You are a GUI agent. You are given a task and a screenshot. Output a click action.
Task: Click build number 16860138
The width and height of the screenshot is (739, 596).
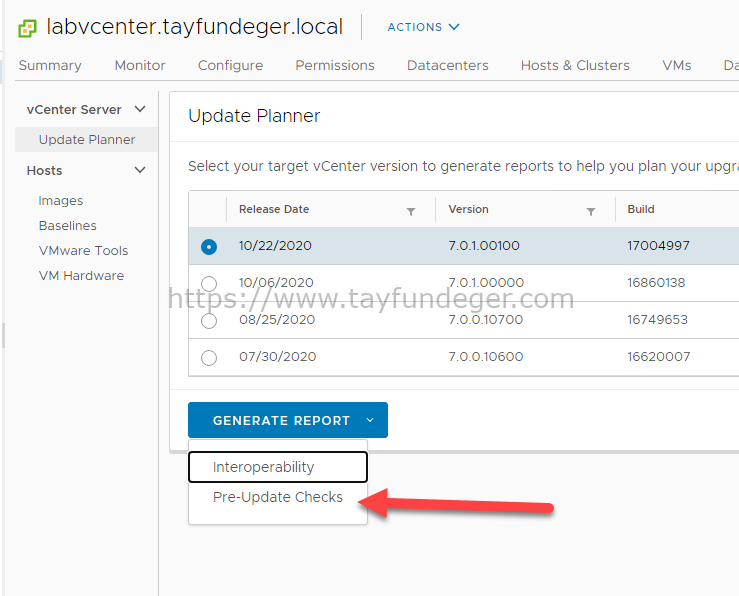click(x=656, y=283)
